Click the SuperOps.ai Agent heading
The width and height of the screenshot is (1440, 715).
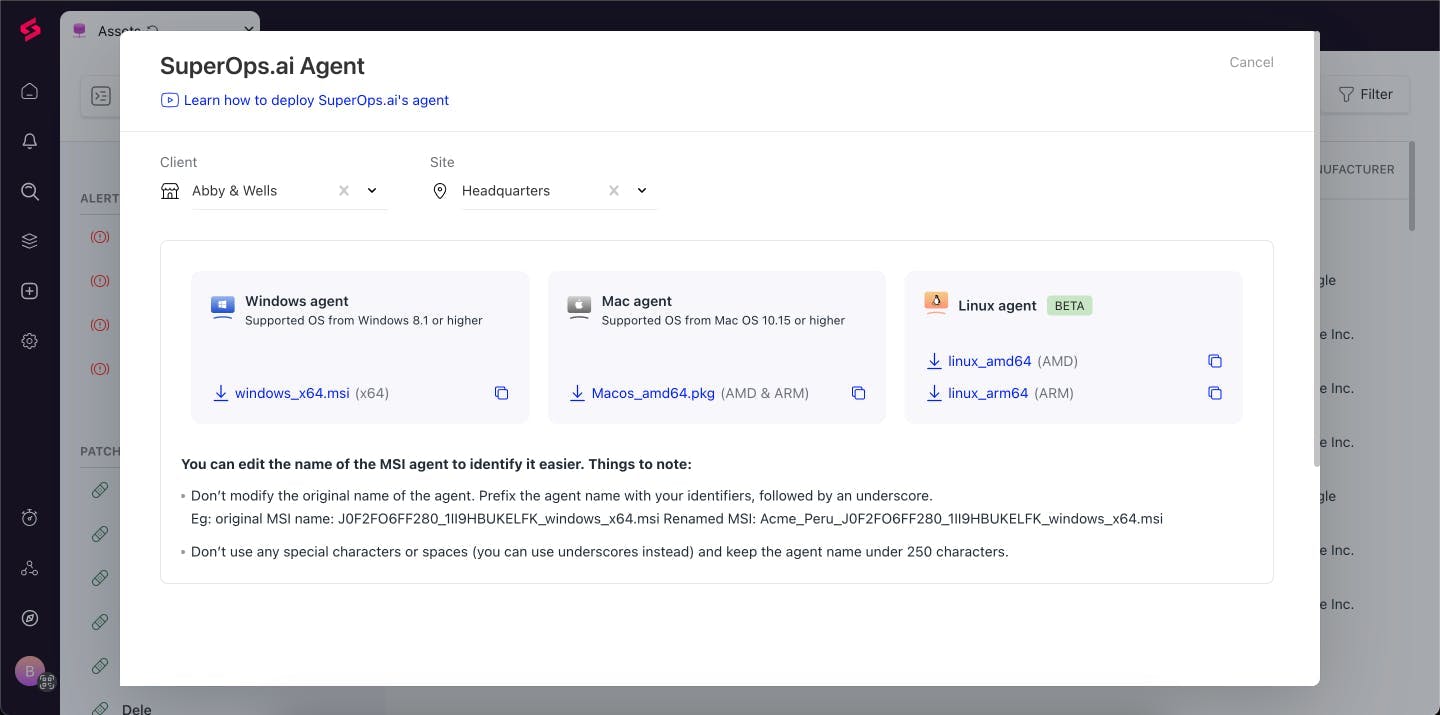(262, 66)
